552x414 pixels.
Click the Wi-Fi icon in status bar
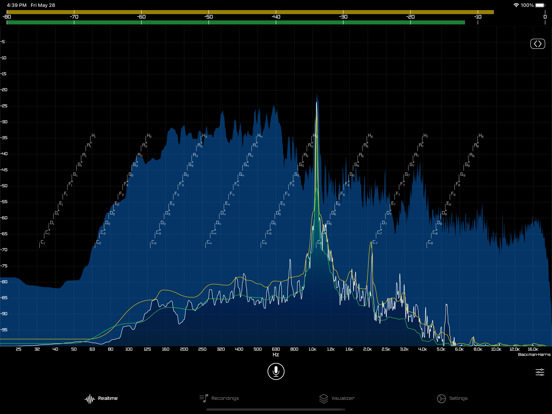click(516, 5)
